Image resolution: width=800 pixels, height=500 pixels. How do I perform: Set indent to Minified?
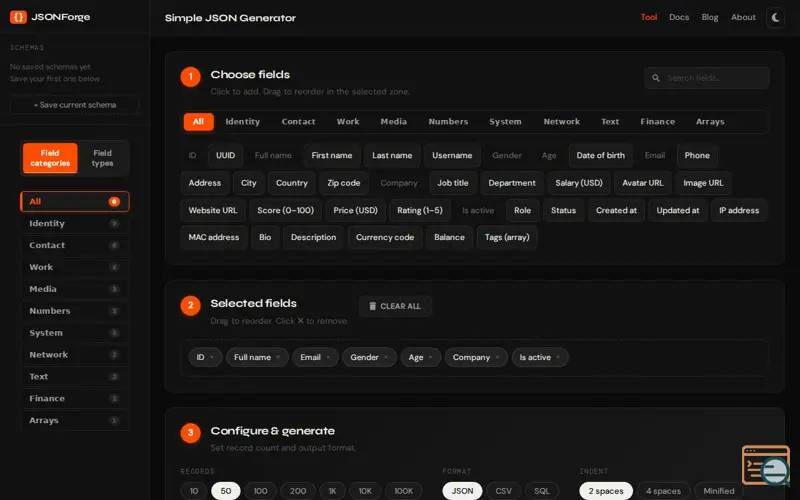click(x=719, y=491)
